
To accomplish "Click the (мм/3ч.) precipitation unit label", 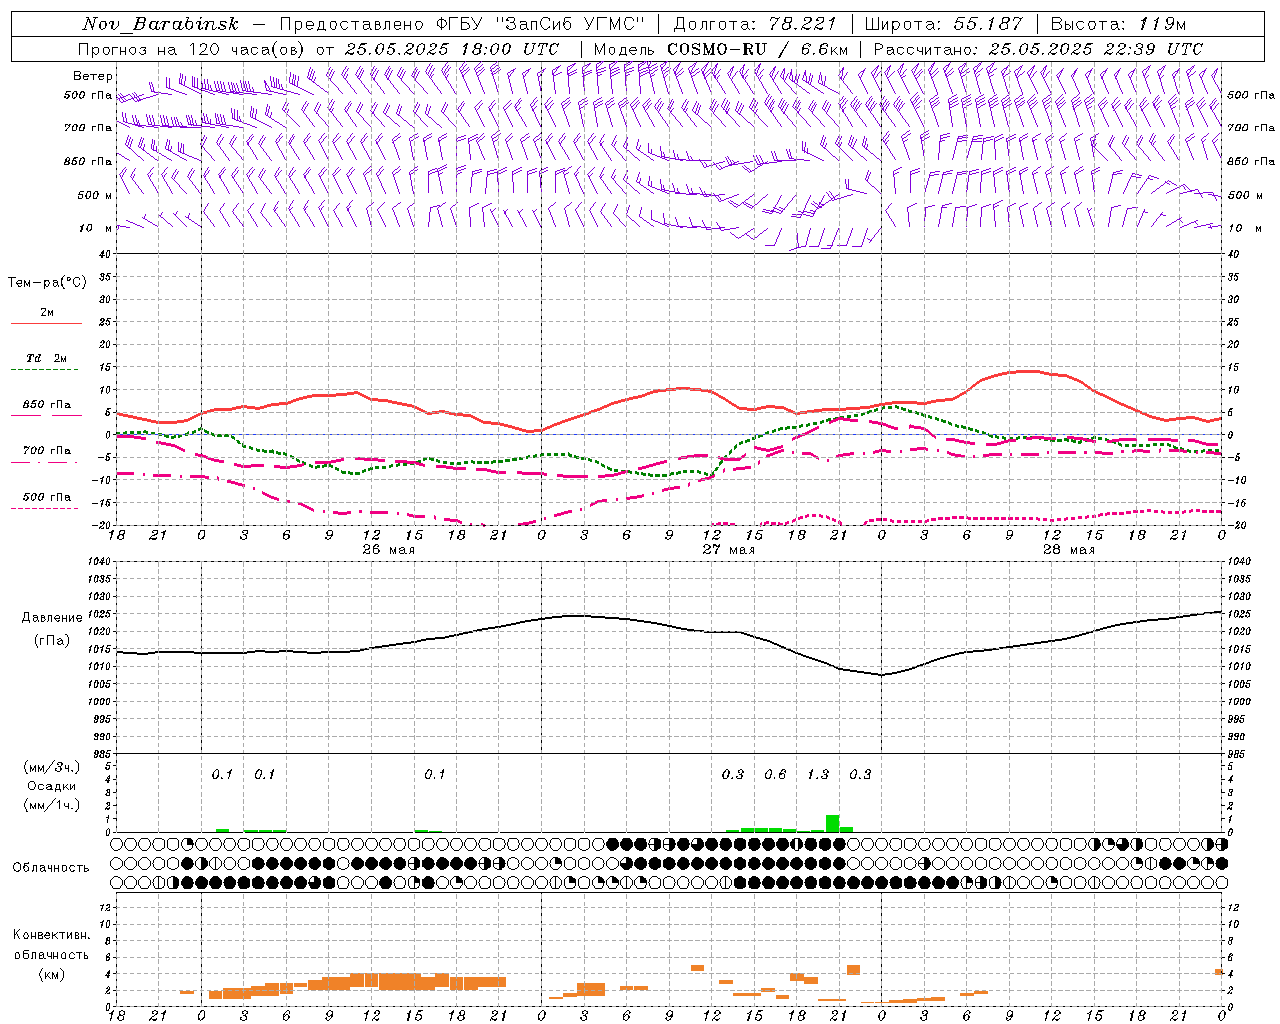I will [51, 768].
